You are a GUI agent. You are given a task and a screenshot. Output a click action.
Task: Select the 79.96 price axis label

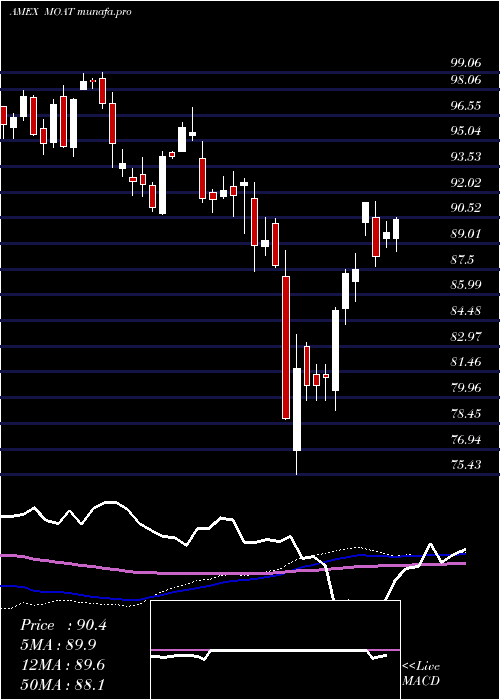(466, 388)
